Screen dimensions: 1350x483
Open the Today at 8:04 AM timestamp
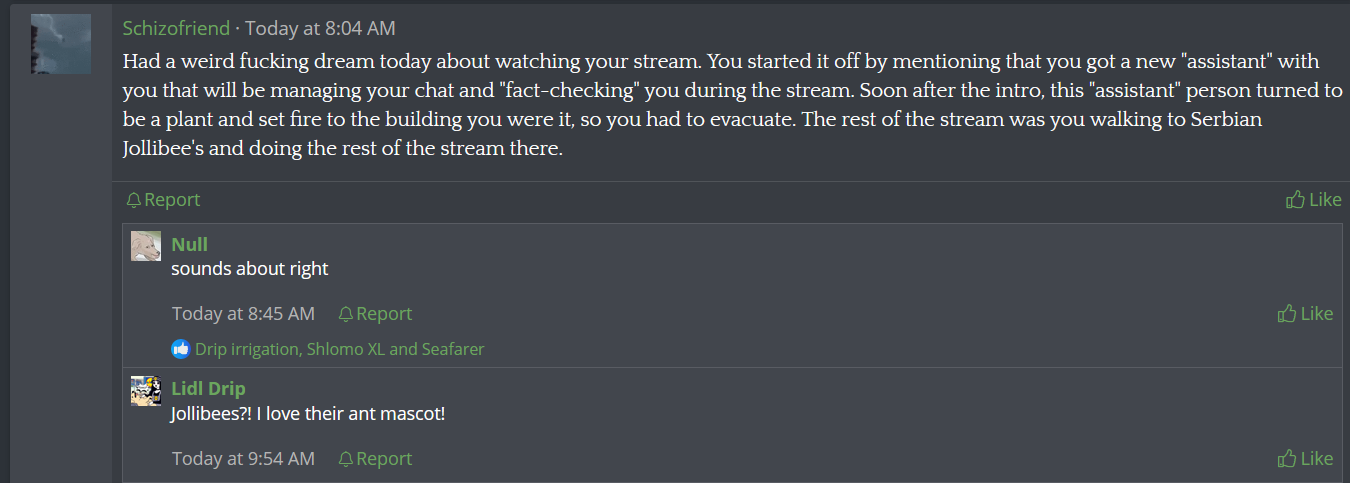pos(320,29)
